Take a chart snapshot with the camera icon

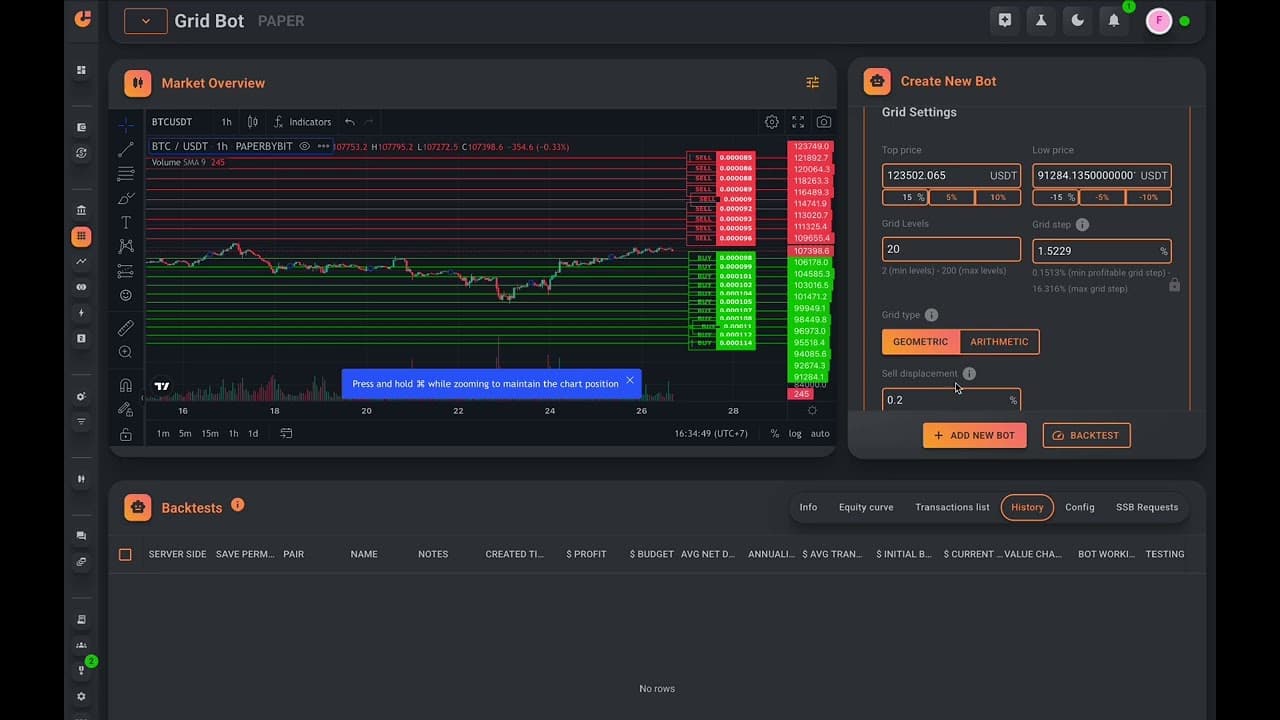click(x=823, y=121)
